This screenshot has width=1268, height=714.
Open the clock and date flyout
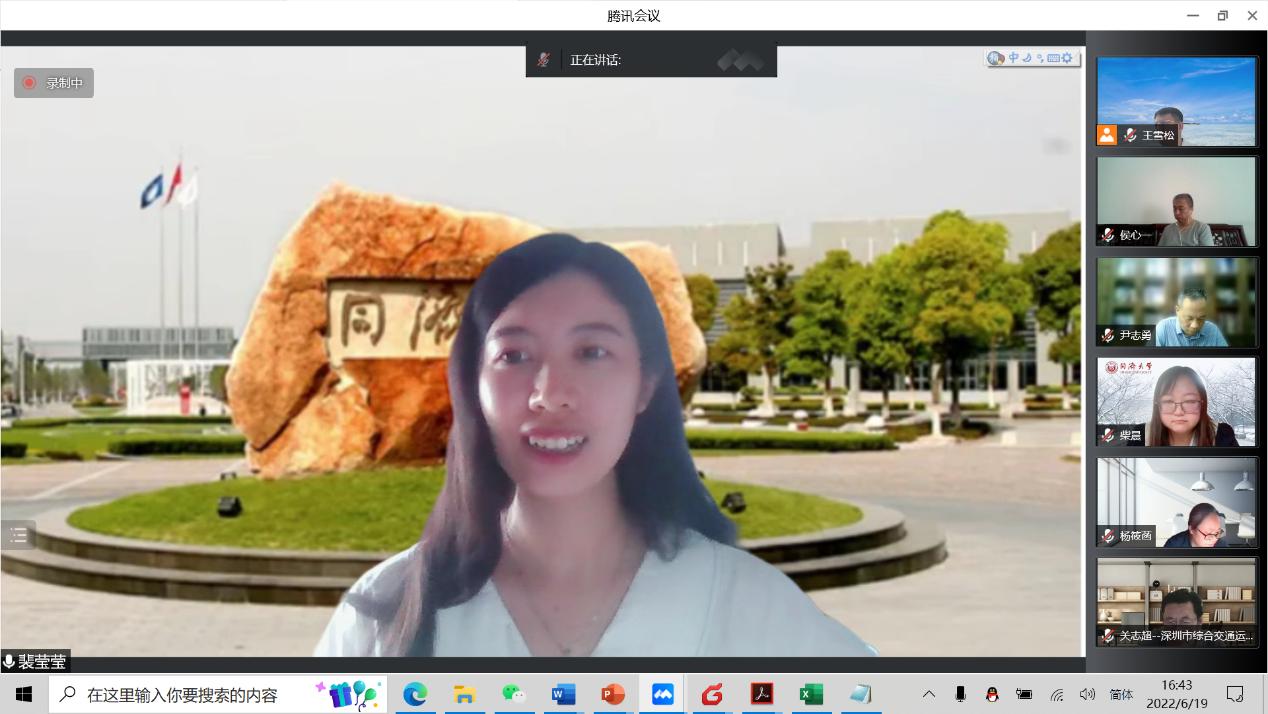(1176, 694)
